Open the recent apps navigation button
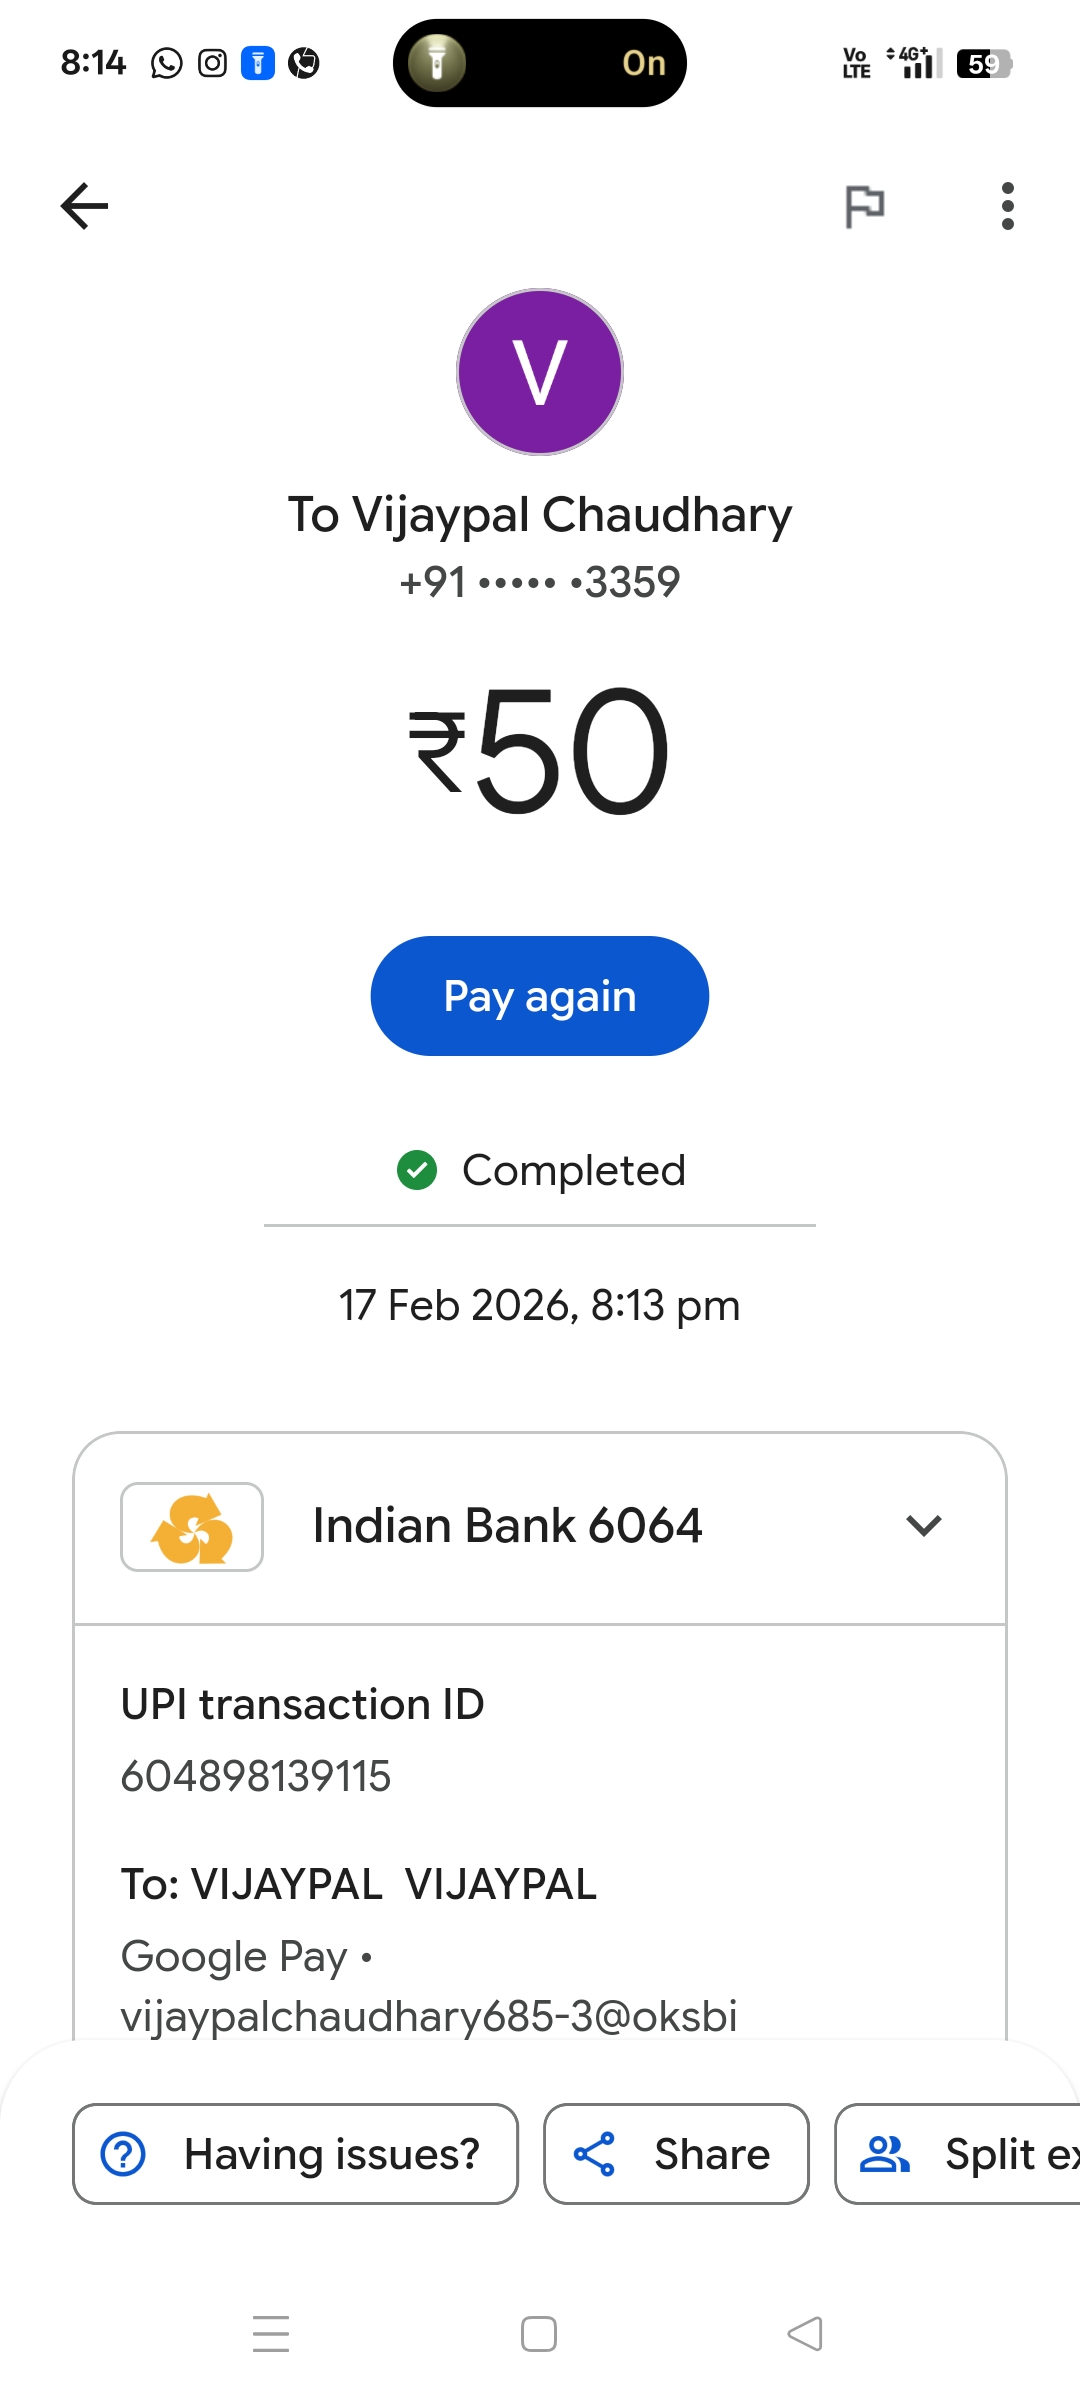The height and width of the screenshot is (2400, 1080). click(271, 2334)
